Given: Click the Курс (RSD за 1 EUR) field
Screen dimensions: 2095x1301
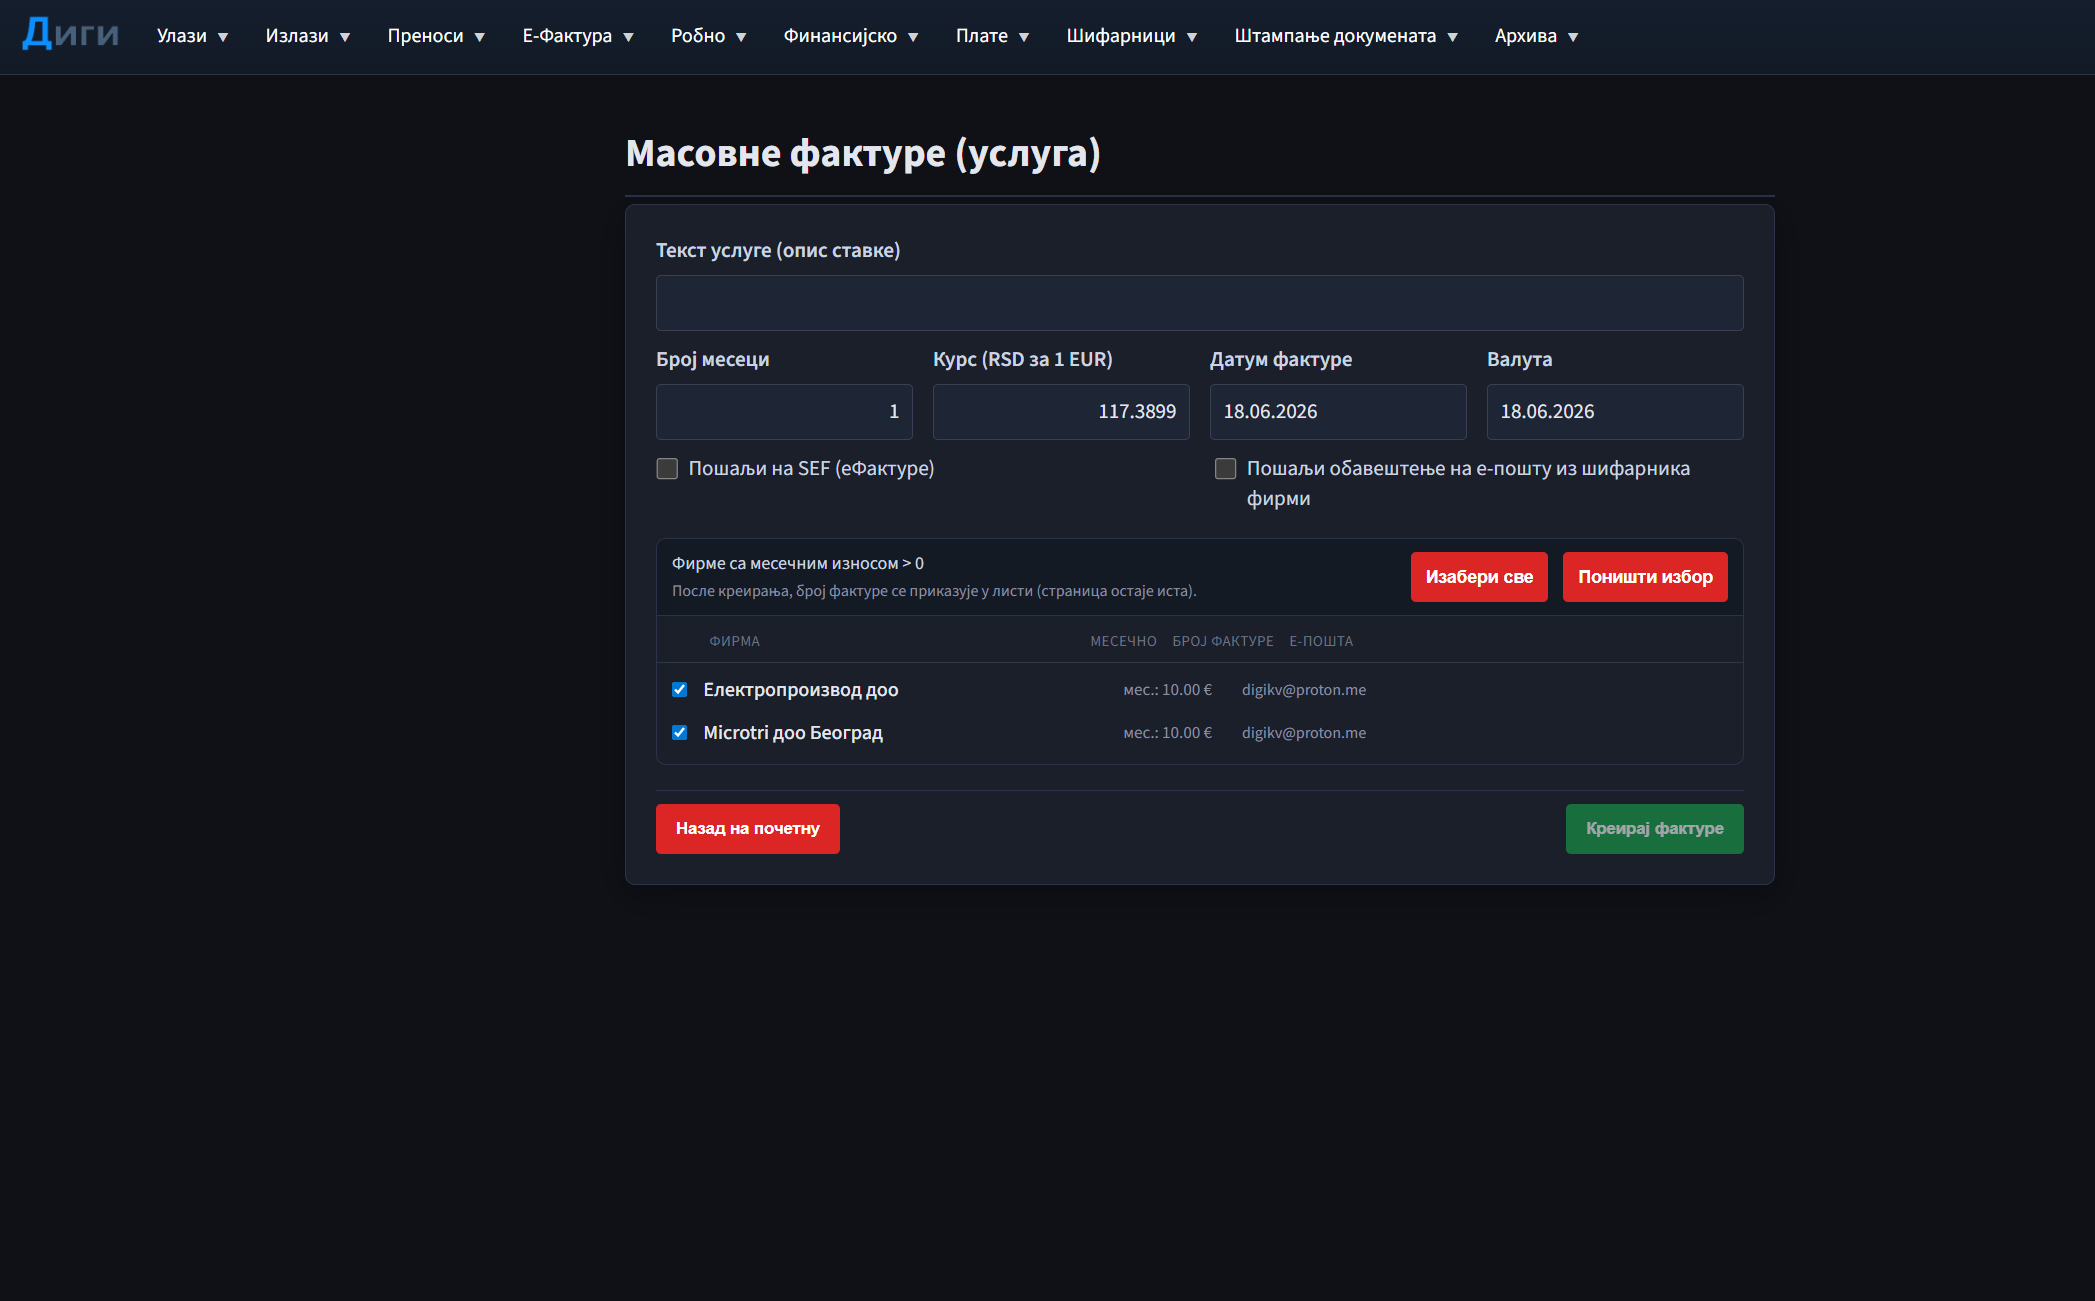Looking at the screenshot, I should (1061, 412).
